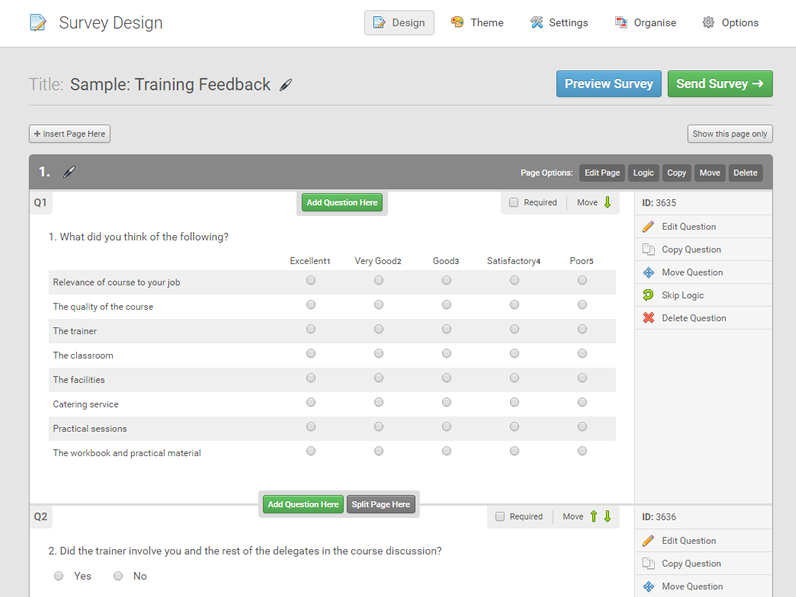Screen dimensions: 796x597
Task: Click the pencil icon in page 1 header
Action: pyautogui.click(x=69, y=172)
